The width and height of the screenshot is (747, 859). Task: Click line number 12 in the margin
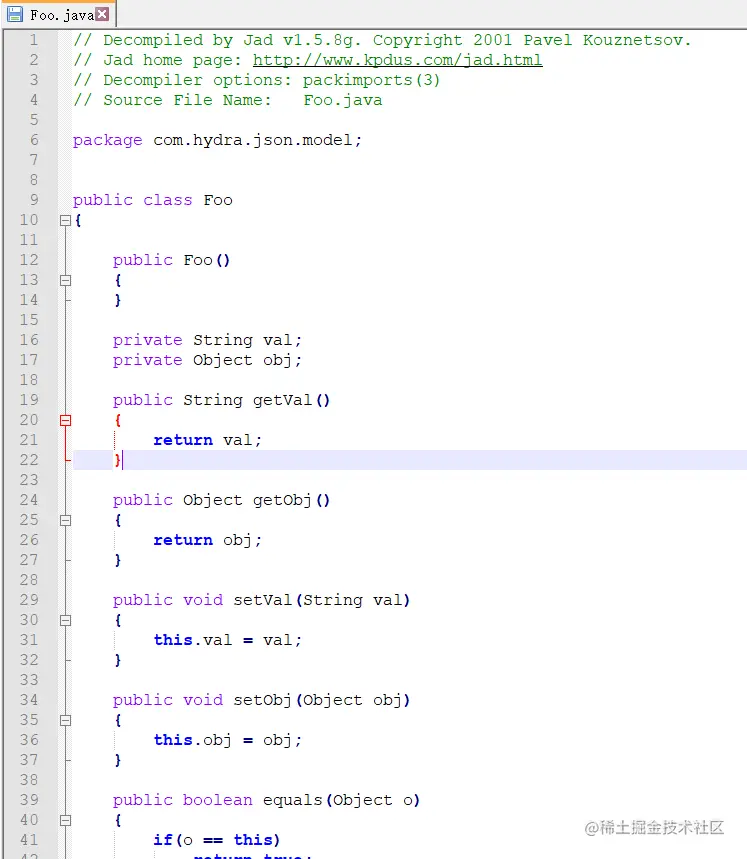coord(29,260)
